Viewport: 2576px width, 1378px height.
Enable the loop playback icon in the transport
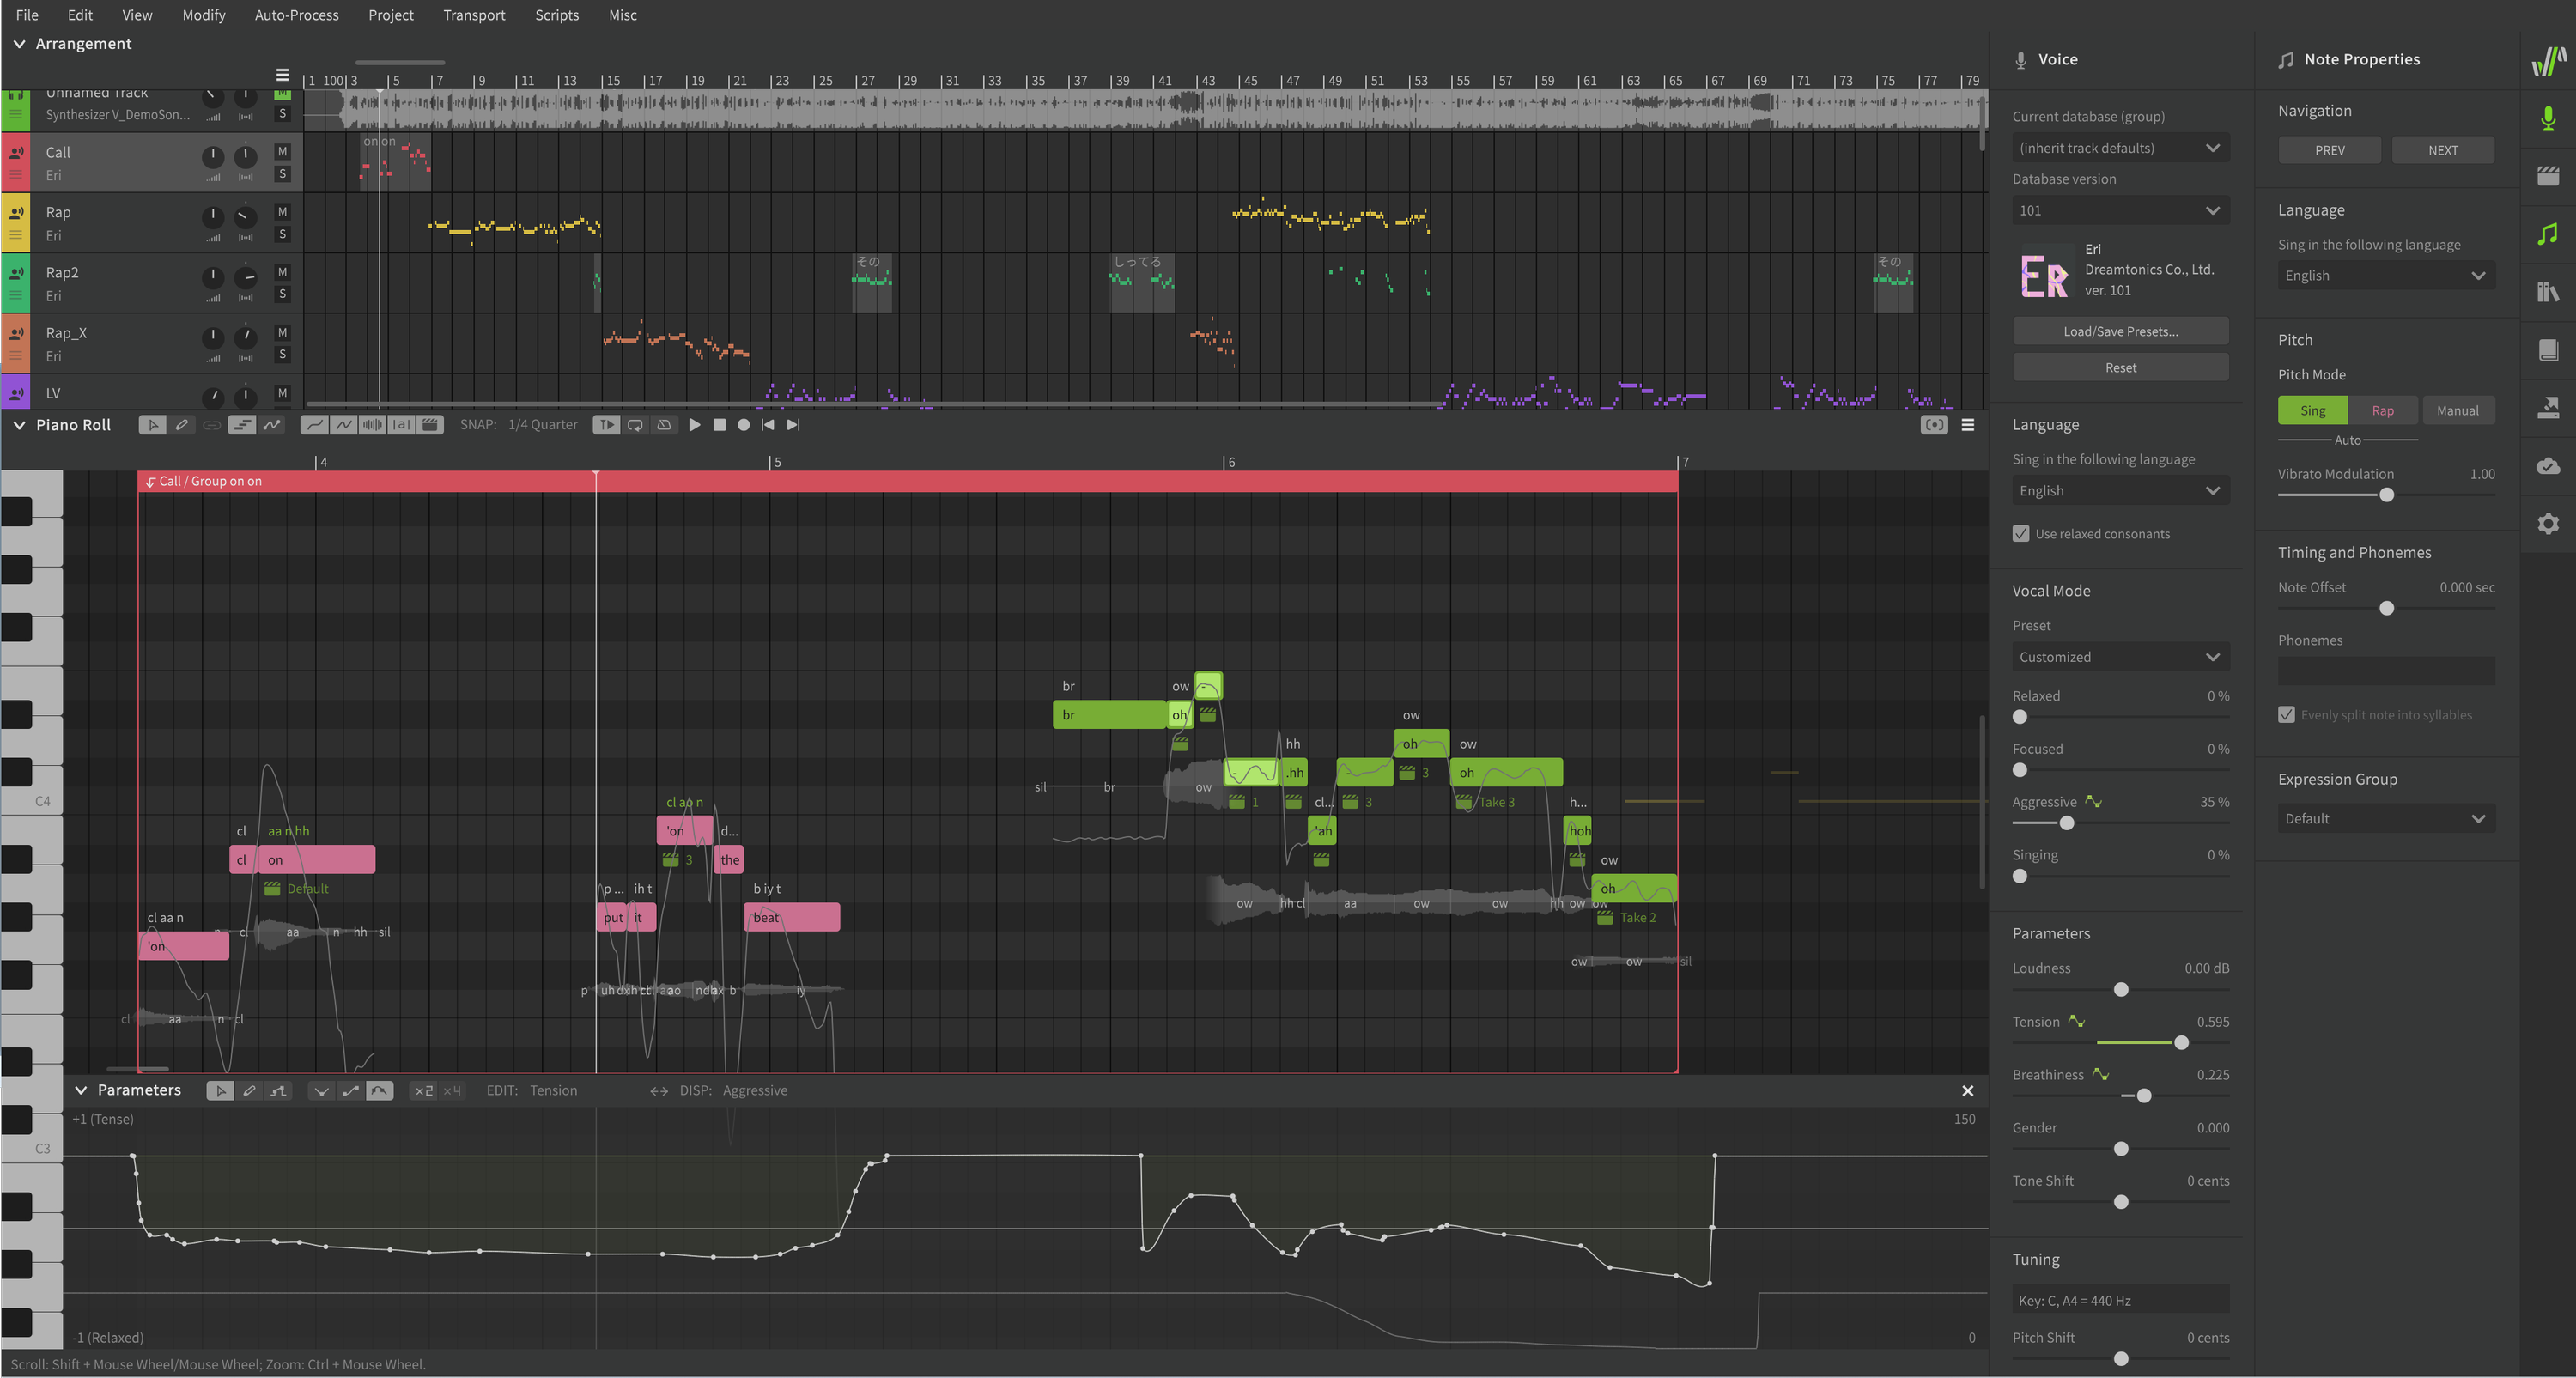[636, 424]
